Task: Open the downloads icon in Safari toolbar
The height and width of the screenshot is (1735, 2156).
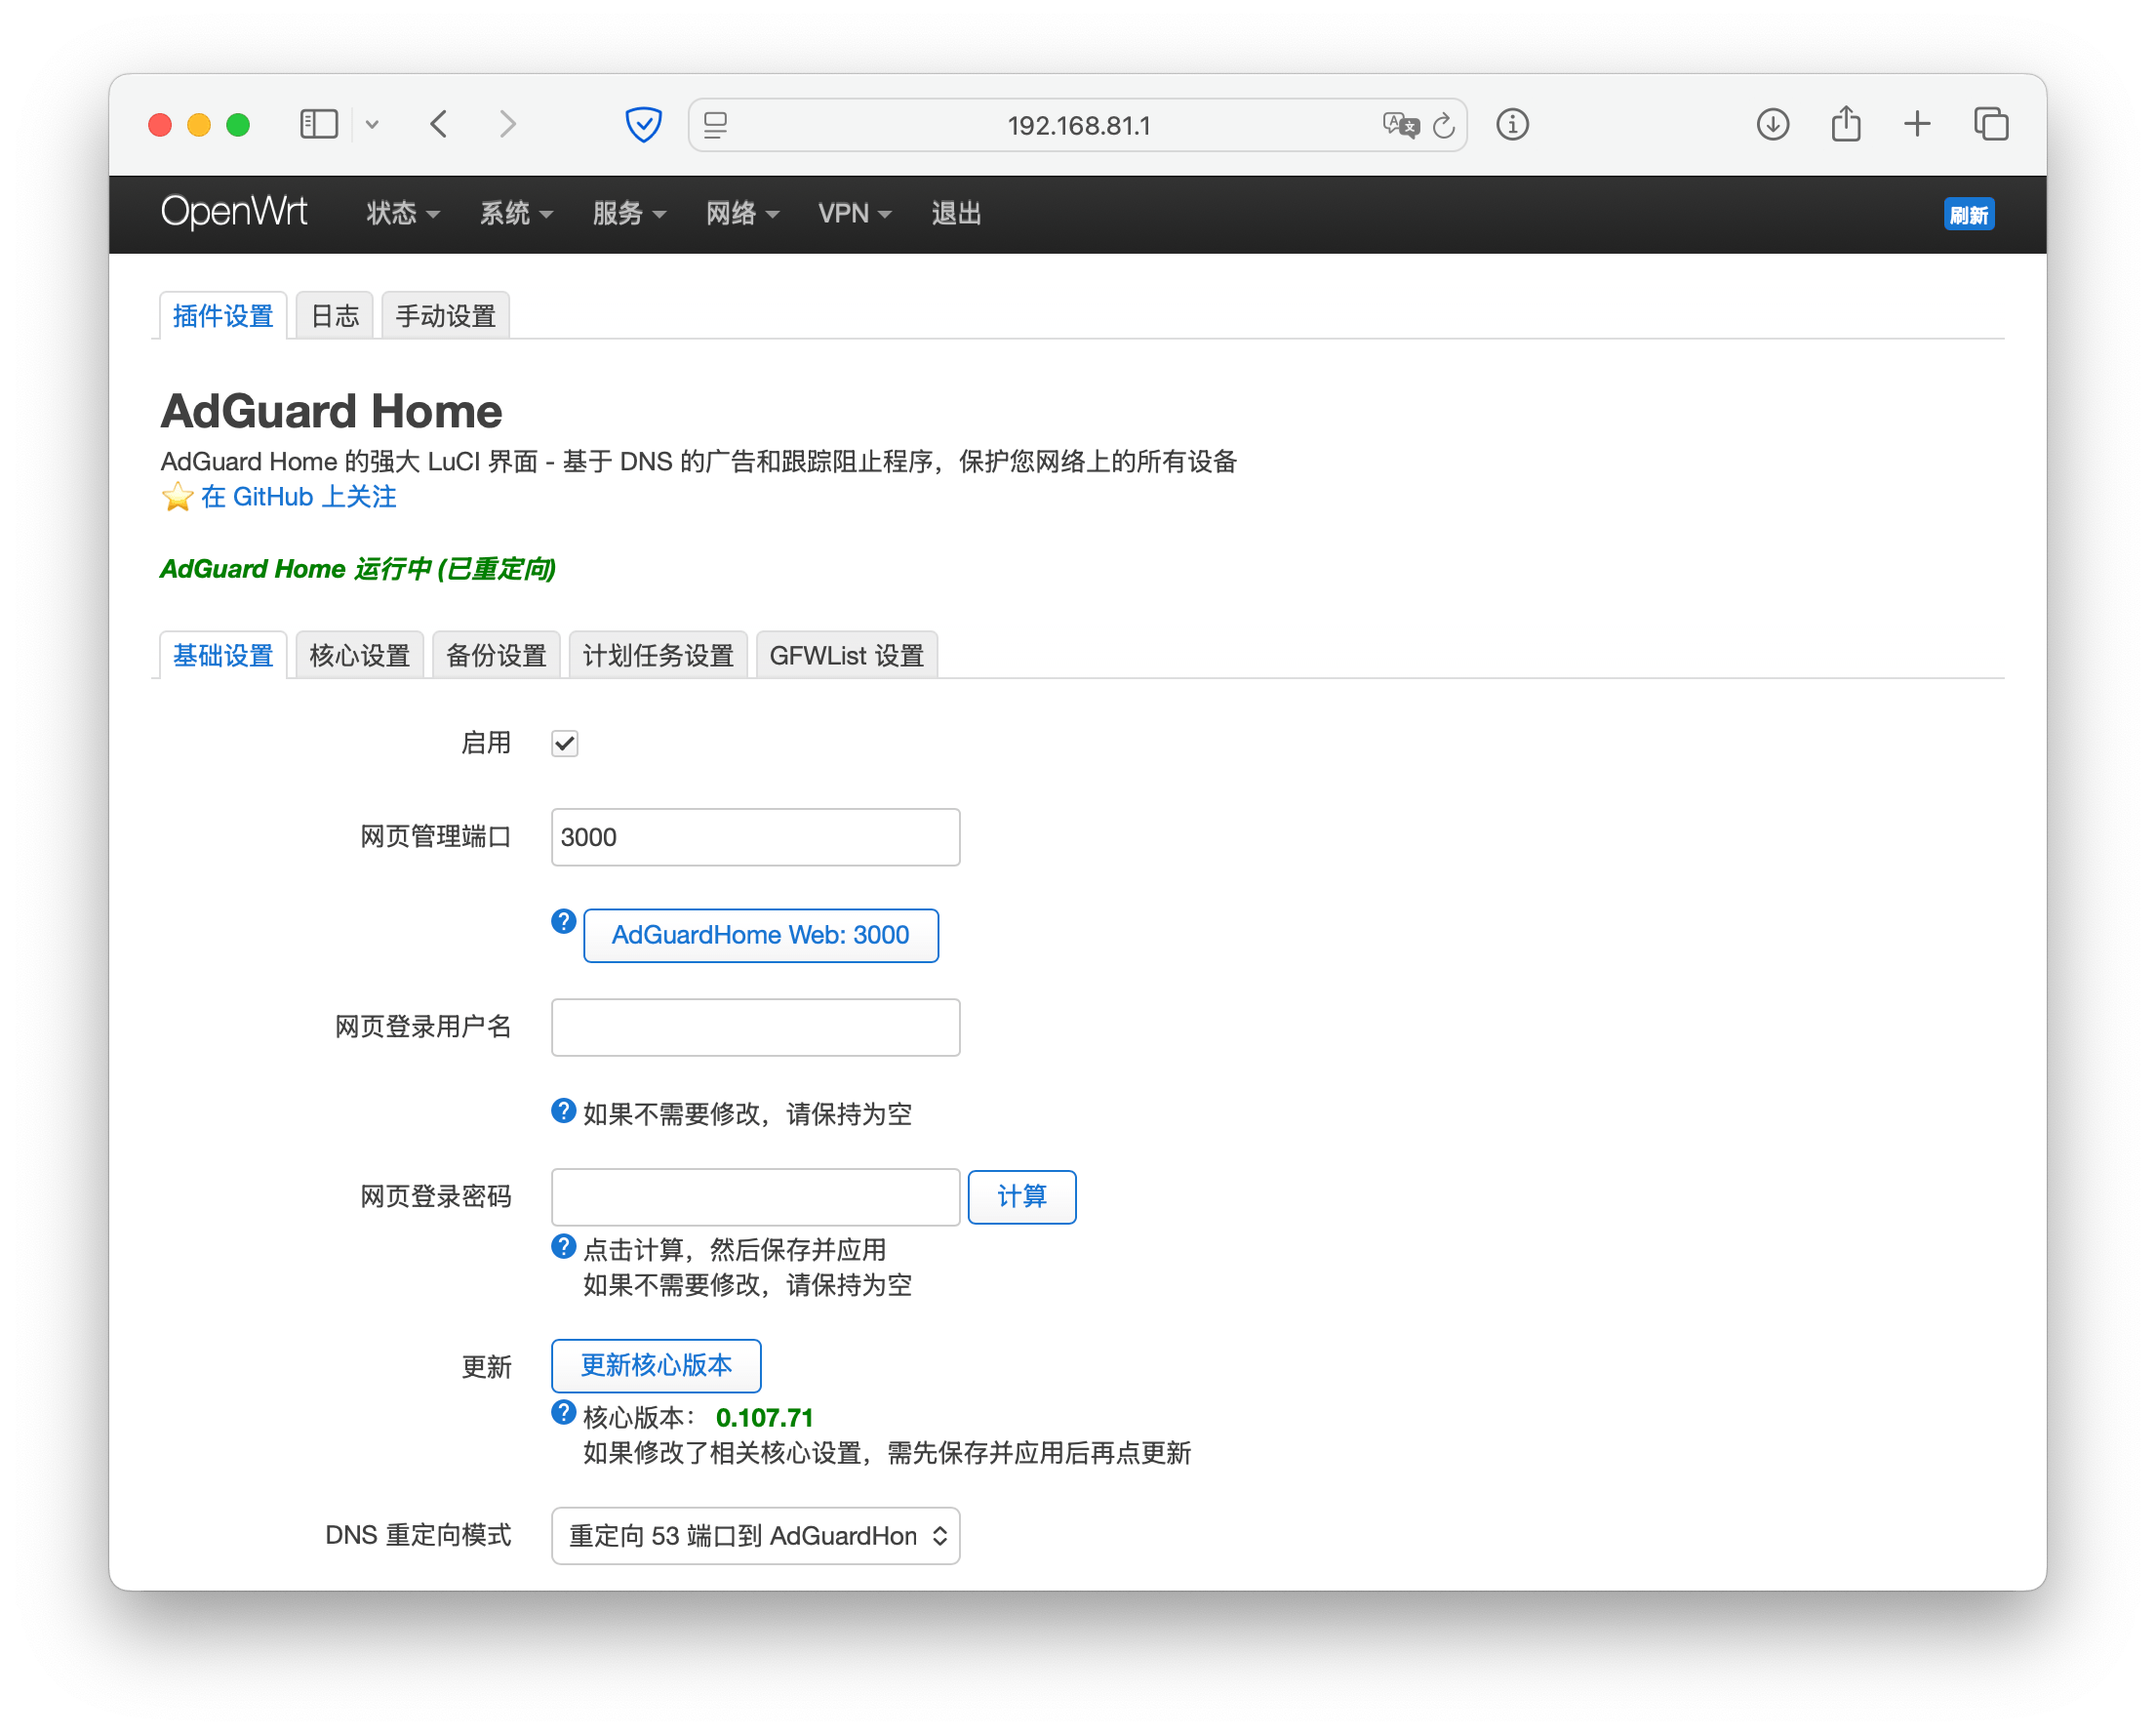Action: tap(1772, 124)
